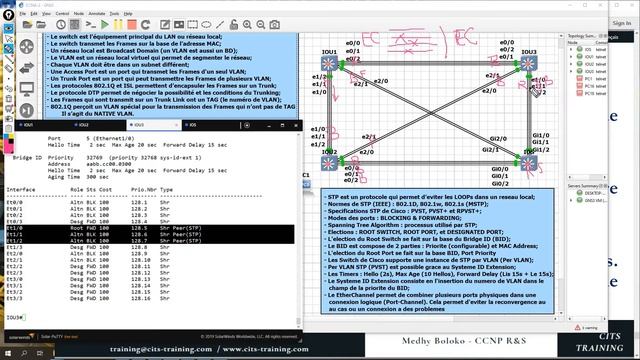
Task: Select the eraser in annotation toolbar
Action: click(9, 68)
